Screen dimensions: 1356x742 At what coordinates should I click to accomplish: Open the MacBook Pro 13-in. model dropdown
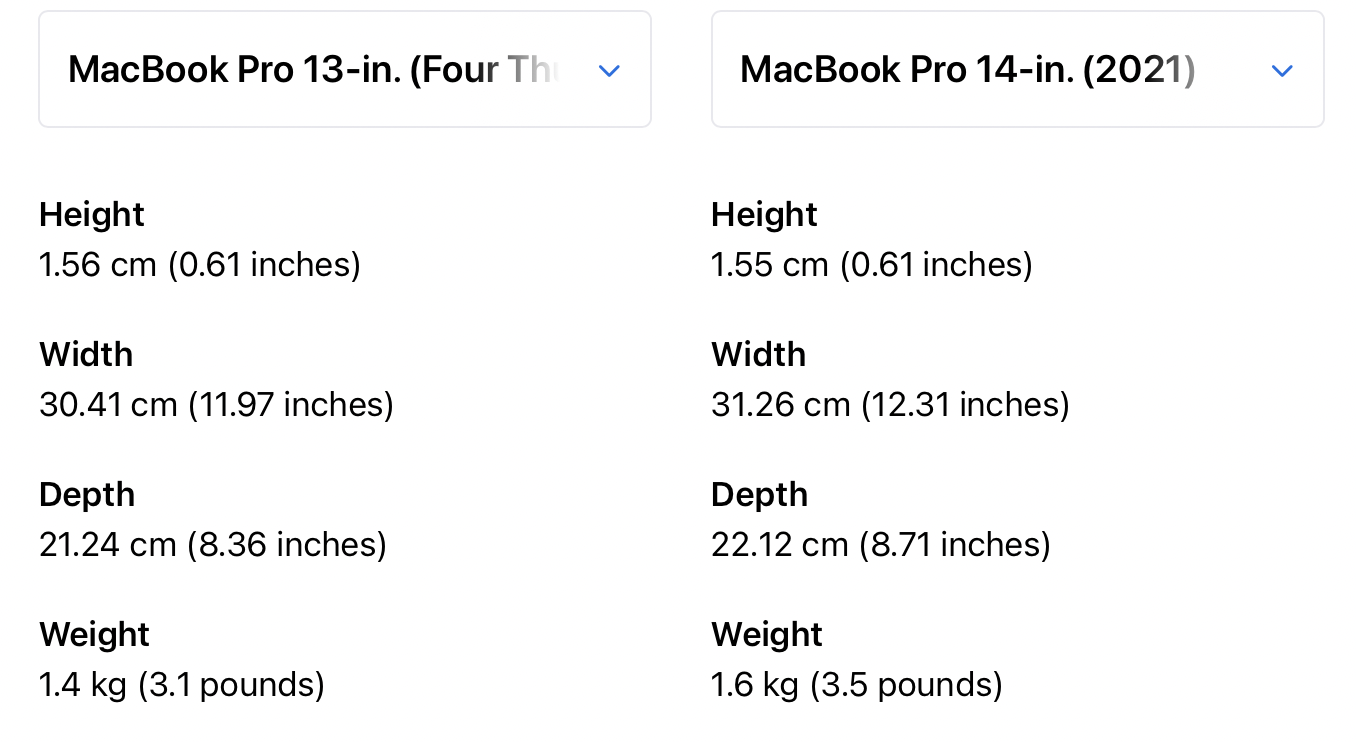point(345,69)
